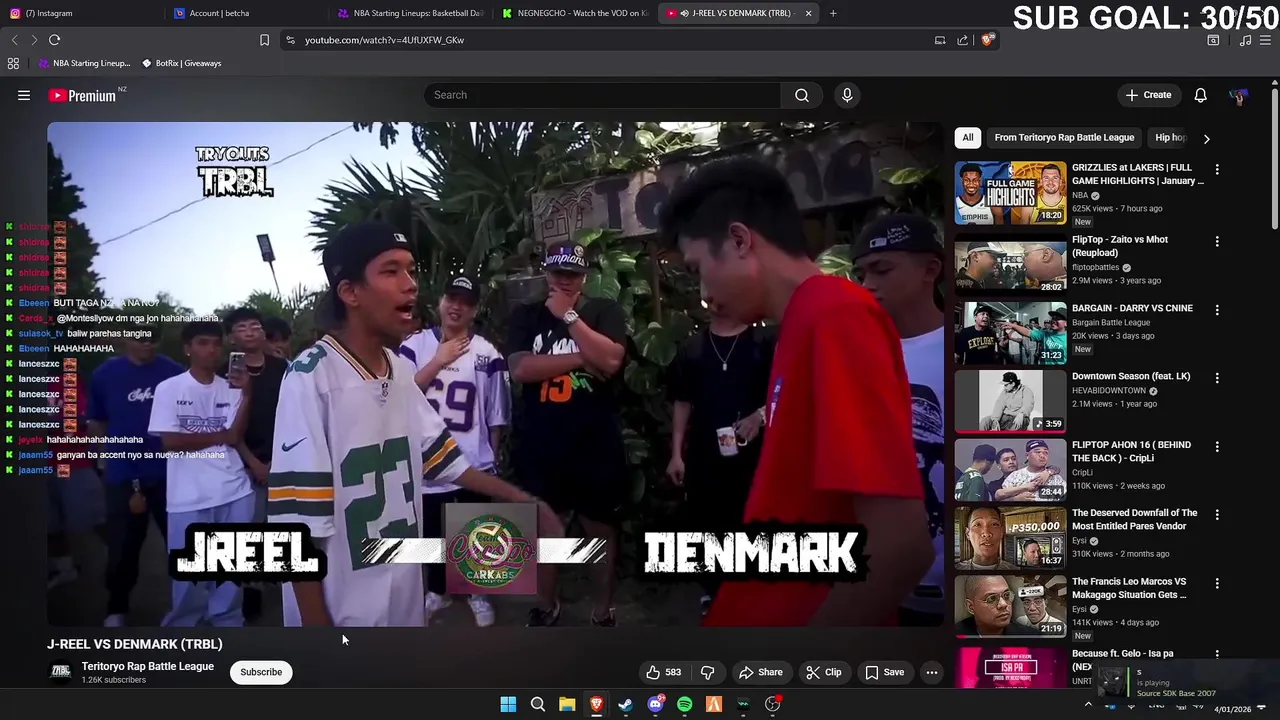Click the Clip button
The height and width of the screenshot is (720, 1280).
824,672
